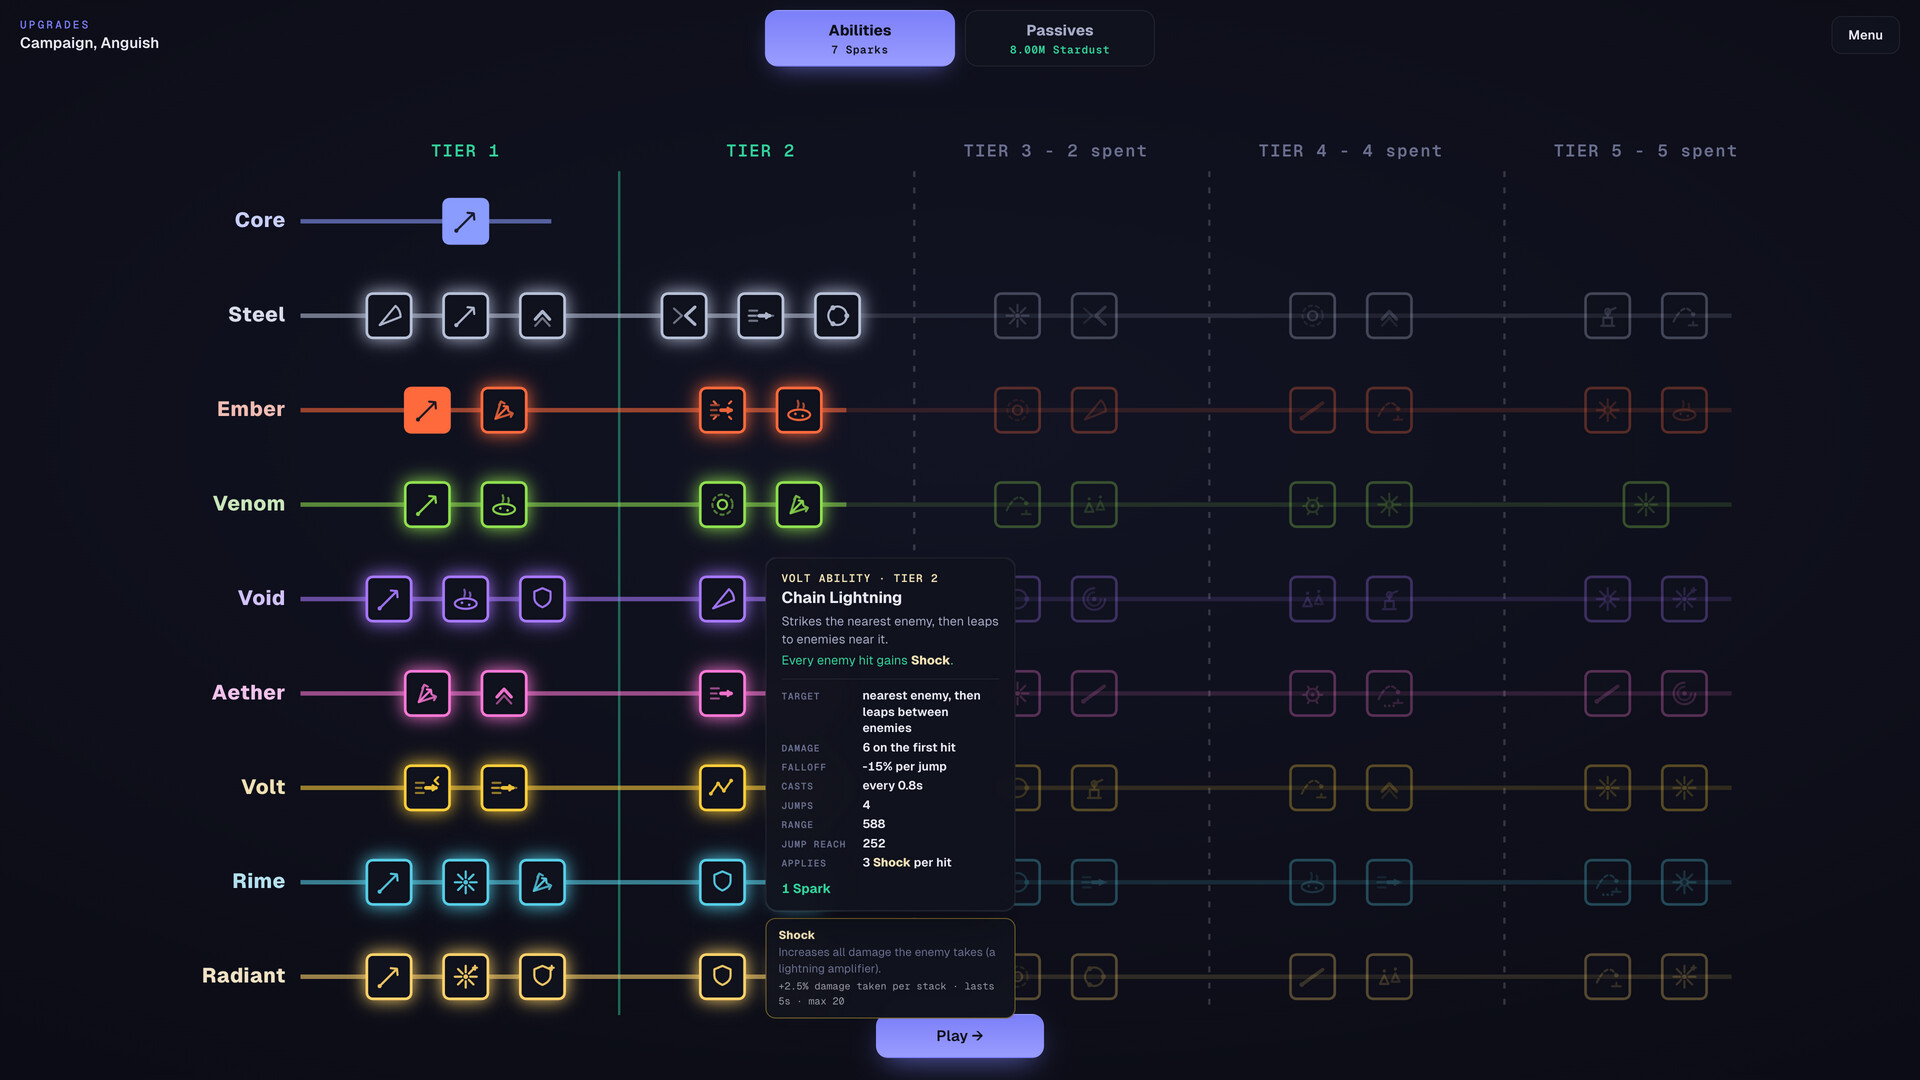Select the locked Void Tier 4 turret icon
Screen dimensions: 1920x1080
tap(1389, 599)
